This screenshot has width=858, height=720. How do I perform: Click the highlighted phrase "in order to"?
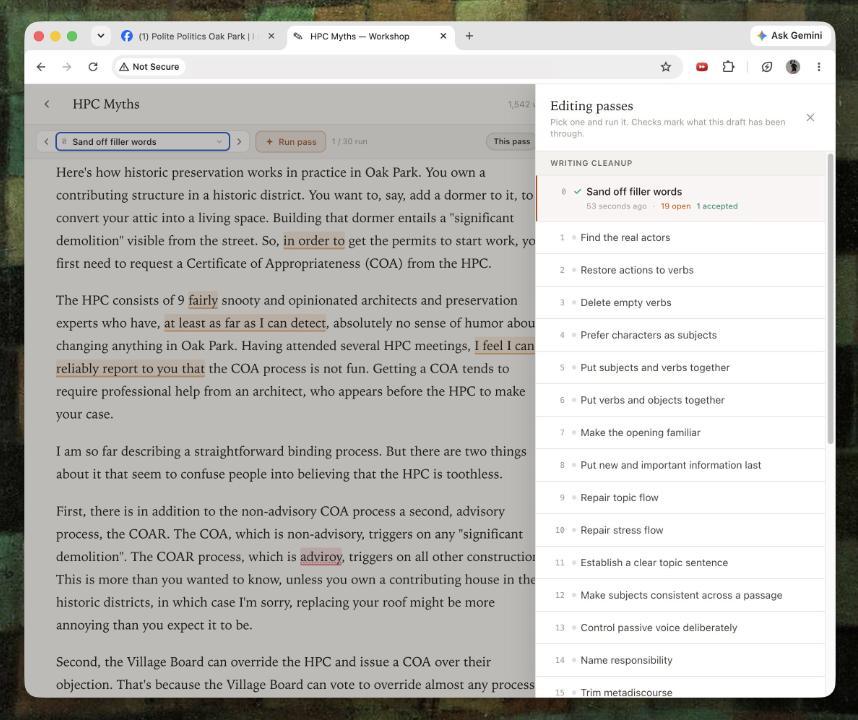click(314, 241)
